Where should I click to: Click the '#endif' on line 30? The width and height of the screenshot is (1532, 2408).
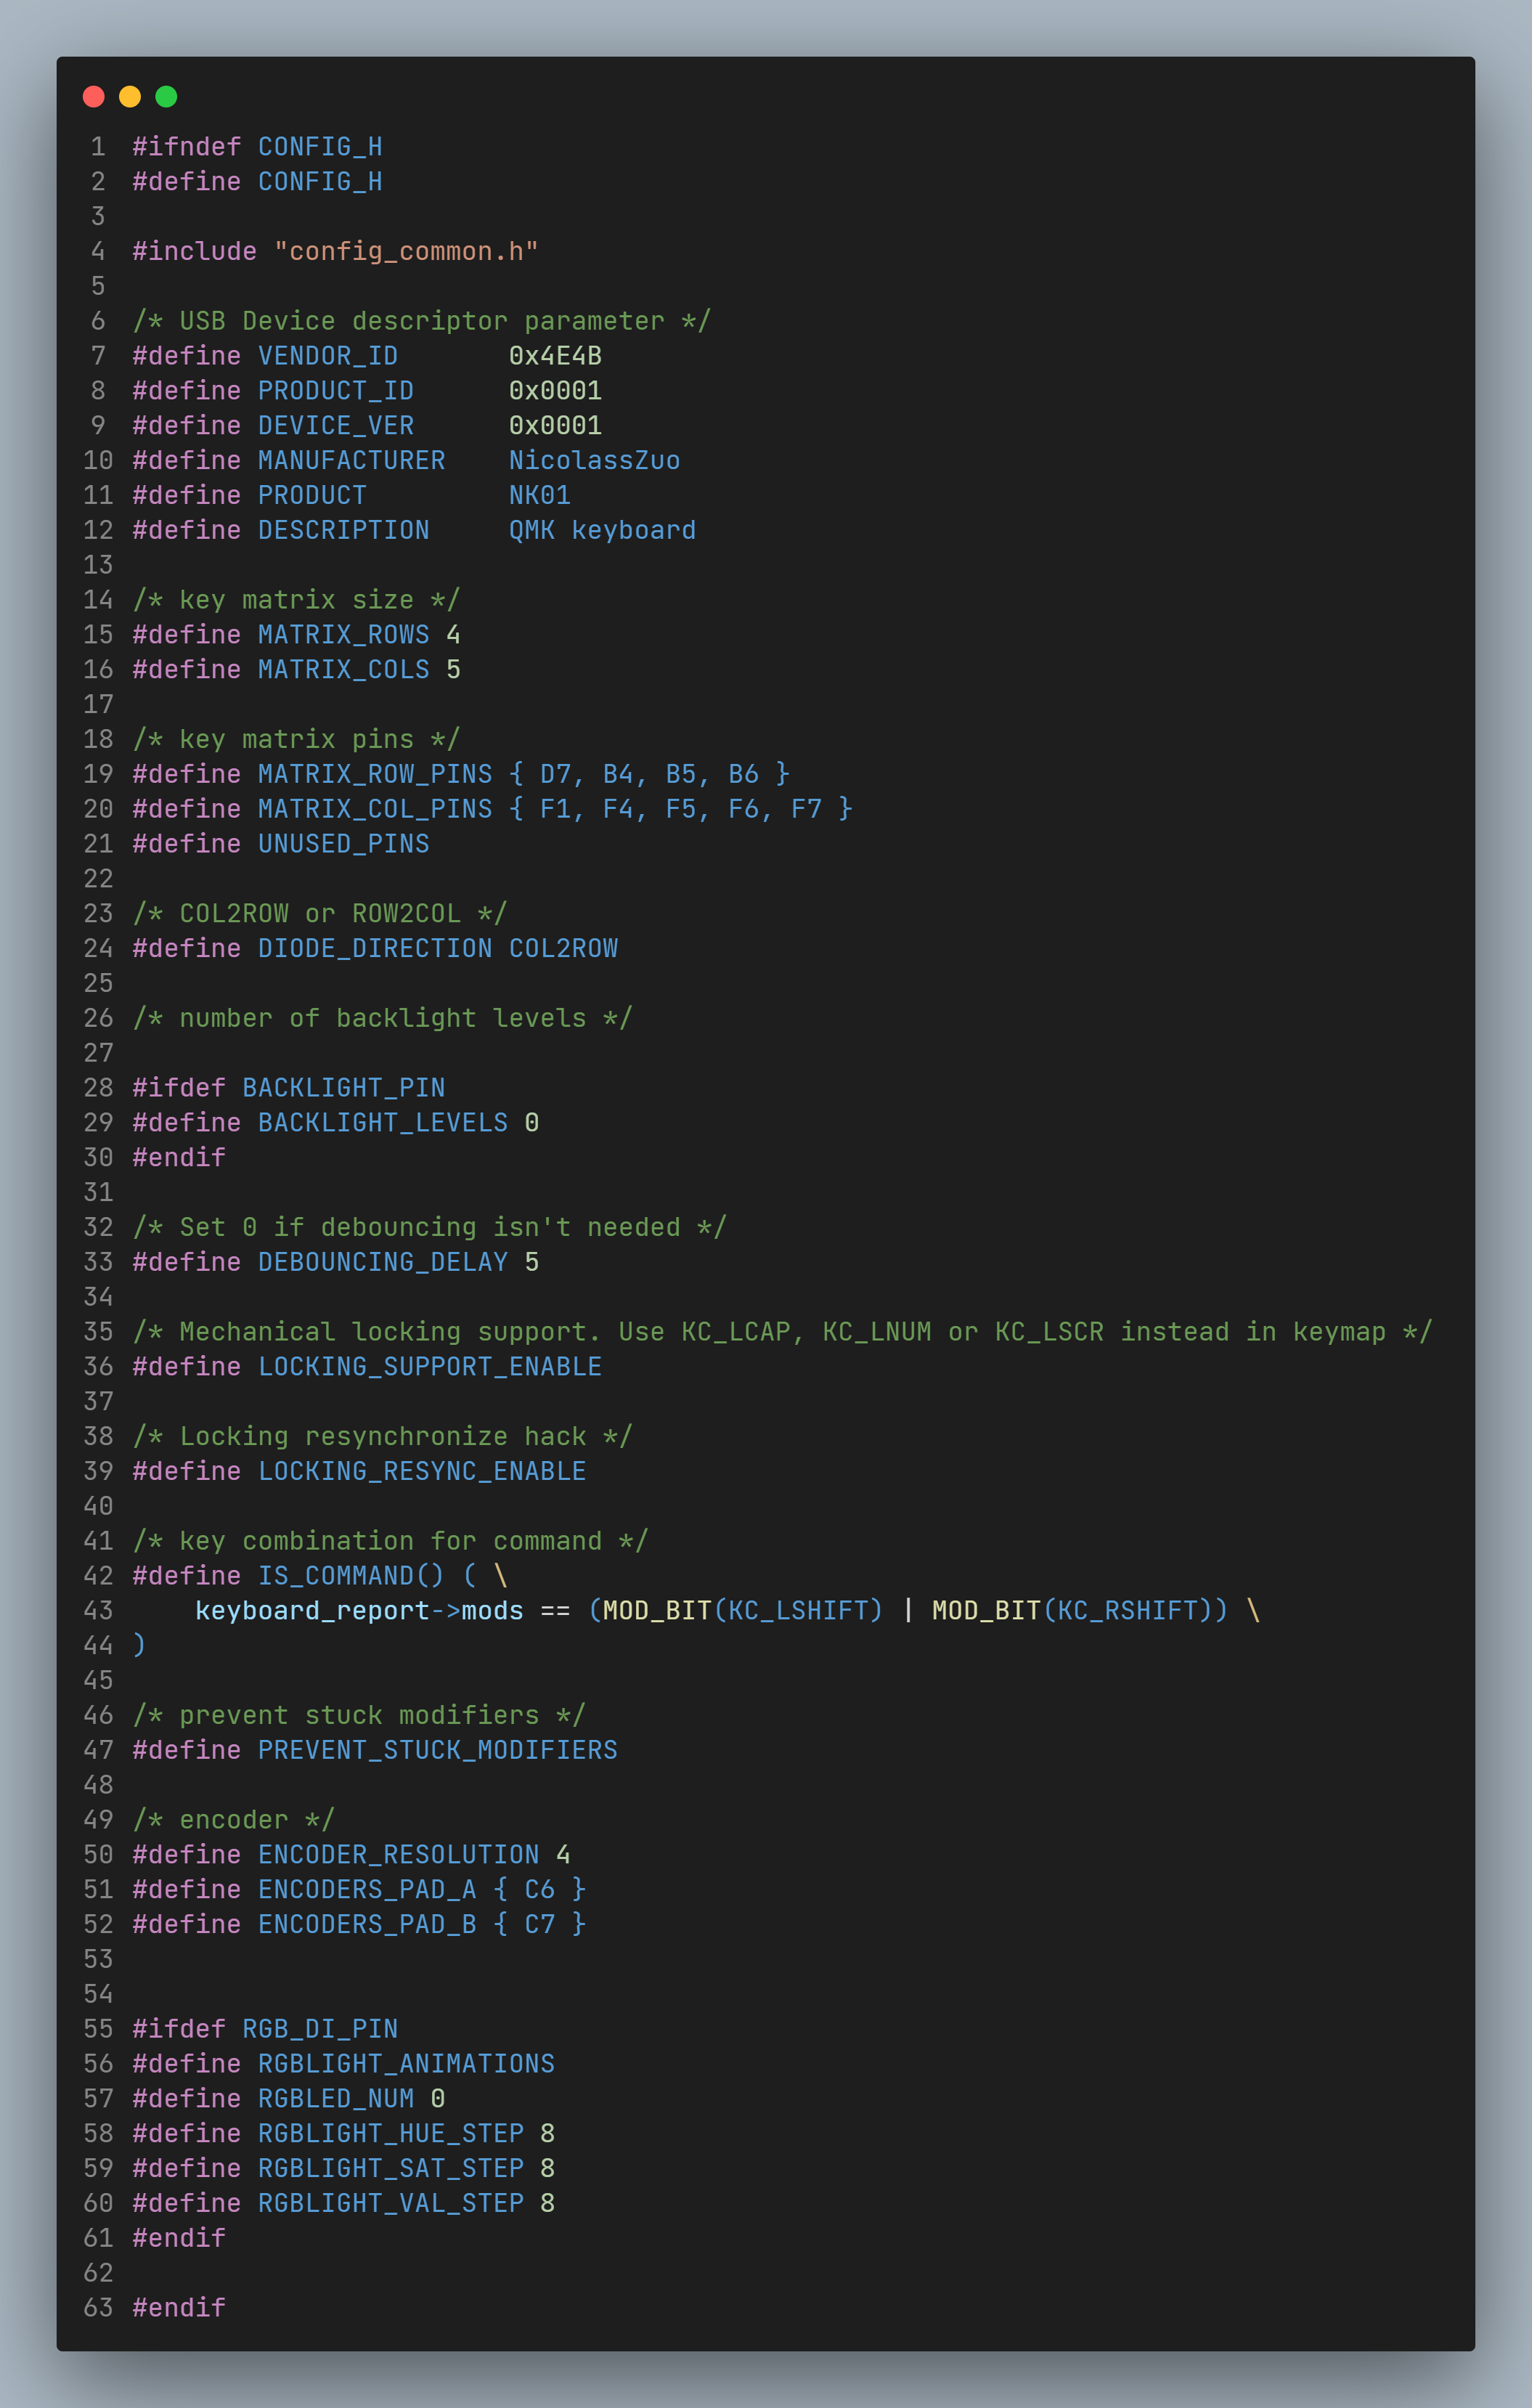click(x=179, y=1158)
